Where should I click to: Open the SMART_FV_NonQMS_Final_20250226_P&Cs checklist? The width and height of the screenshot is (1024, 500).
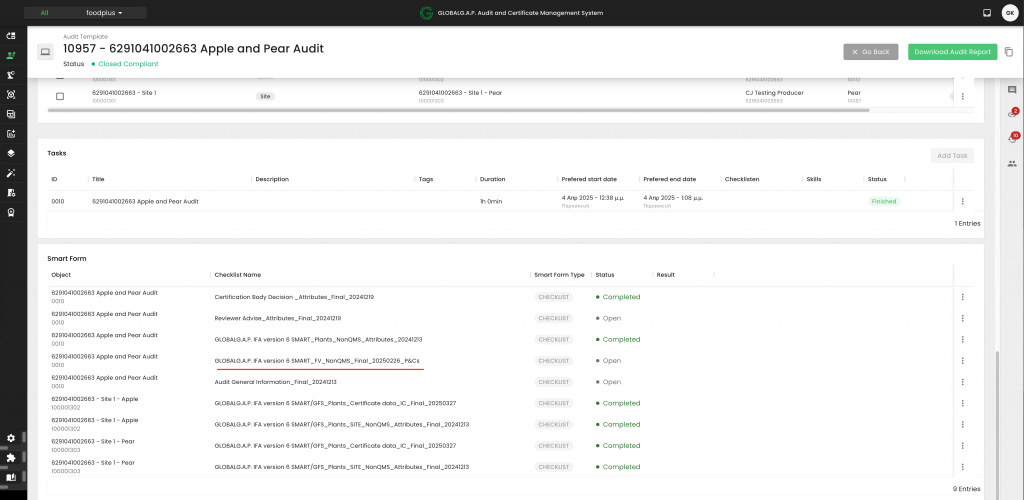click(319, 361)
